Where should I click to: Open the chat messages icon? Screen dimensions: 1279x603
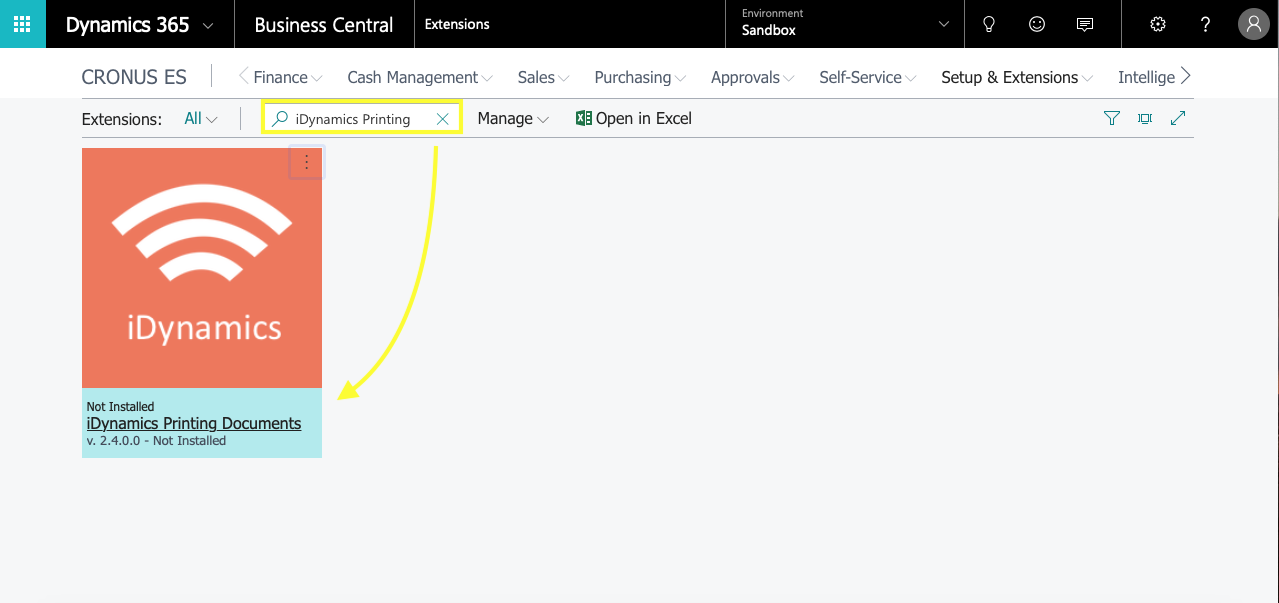coord(1084,24)
